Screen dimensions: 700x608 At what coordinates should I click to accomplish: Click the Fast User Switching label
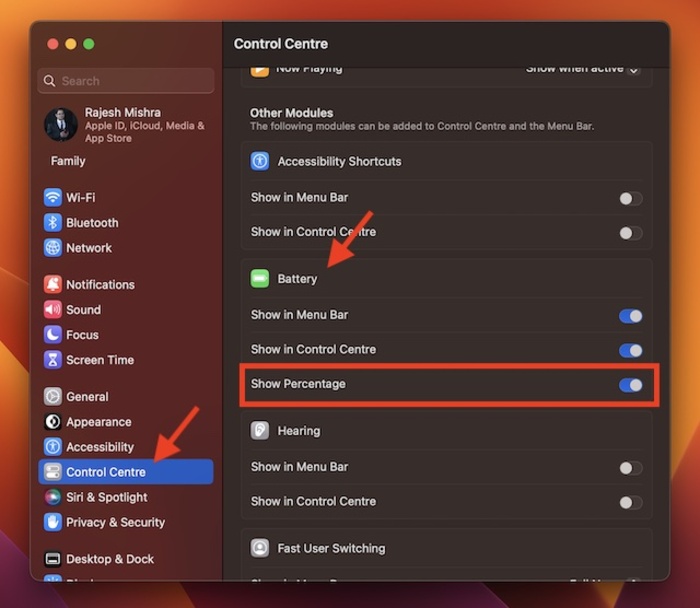pyautogui.click(x=331, y=548)
